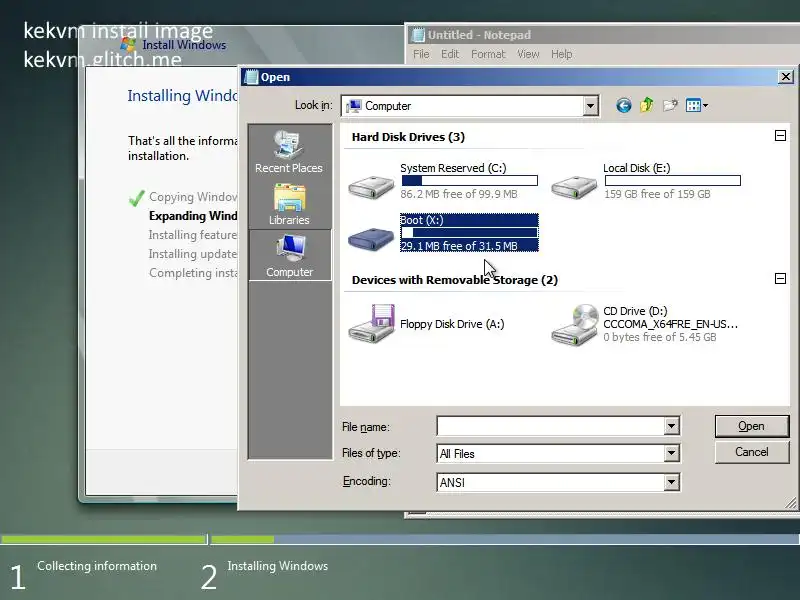
Task: Open the Notepad Edit menu
Action: click(x=450, y=54)
